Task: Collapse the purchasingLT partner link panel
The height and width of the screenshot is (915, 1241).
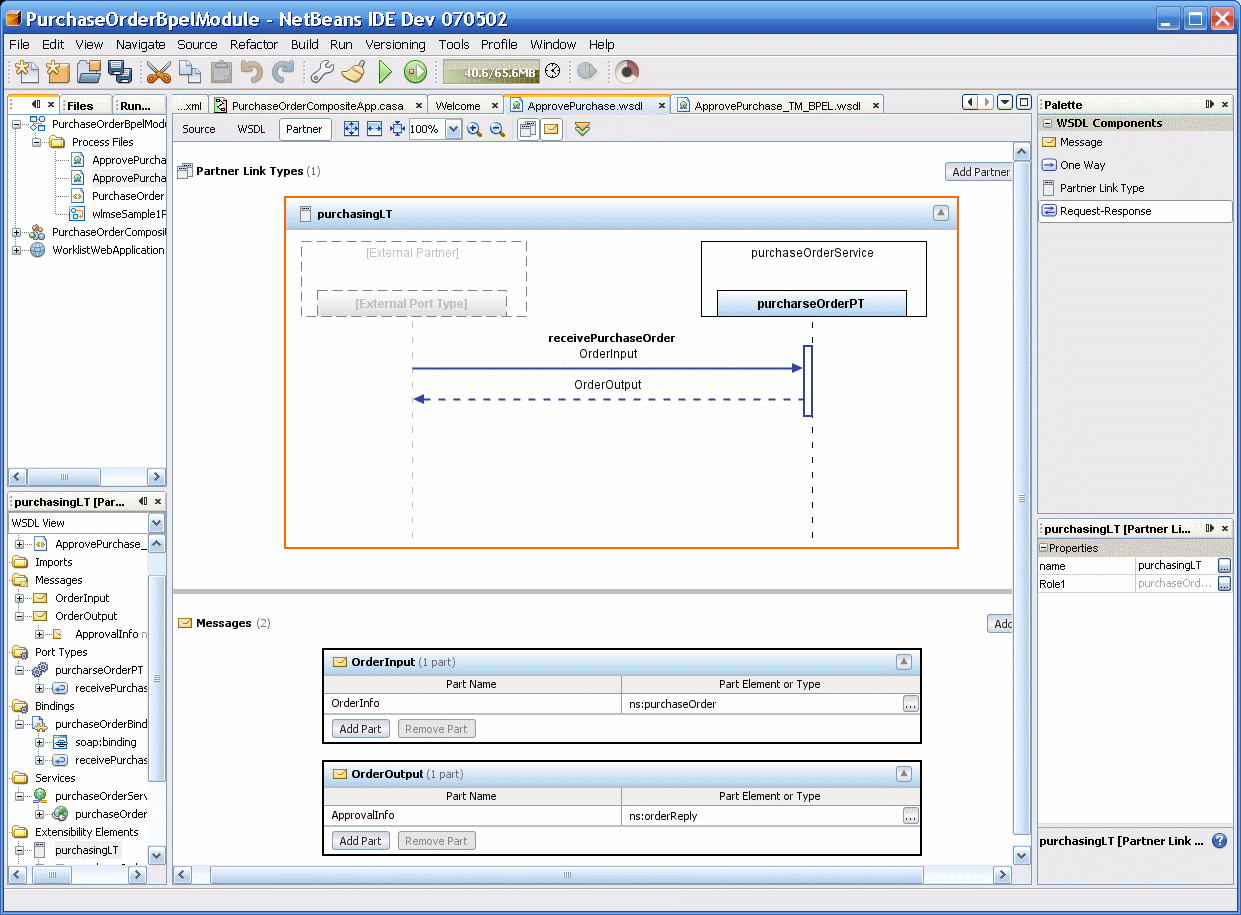Action: (940, 213)
